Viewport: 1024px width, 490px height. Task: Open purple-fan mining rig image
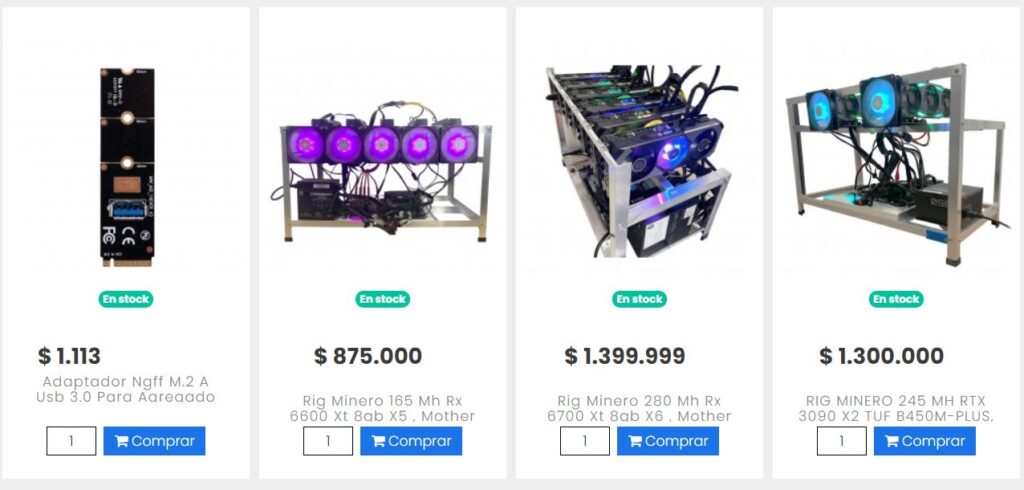click(382, 173)
